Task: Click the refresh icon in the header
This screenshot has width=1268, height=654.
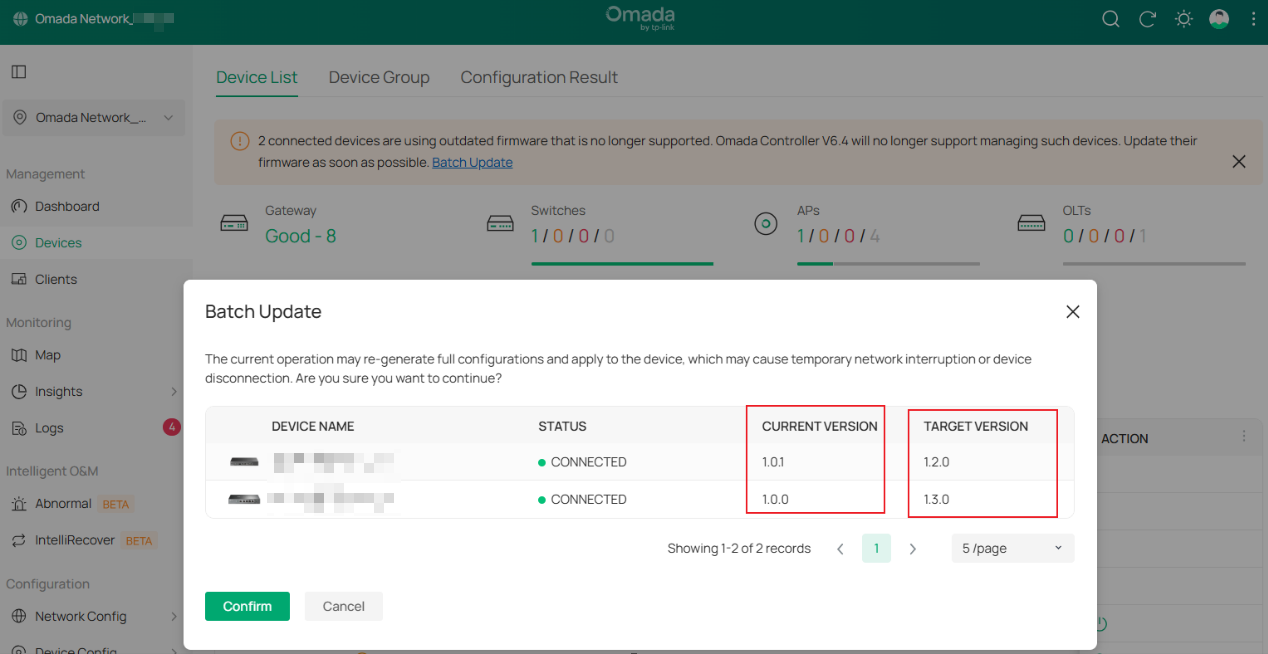Action: pos(1147,19)
